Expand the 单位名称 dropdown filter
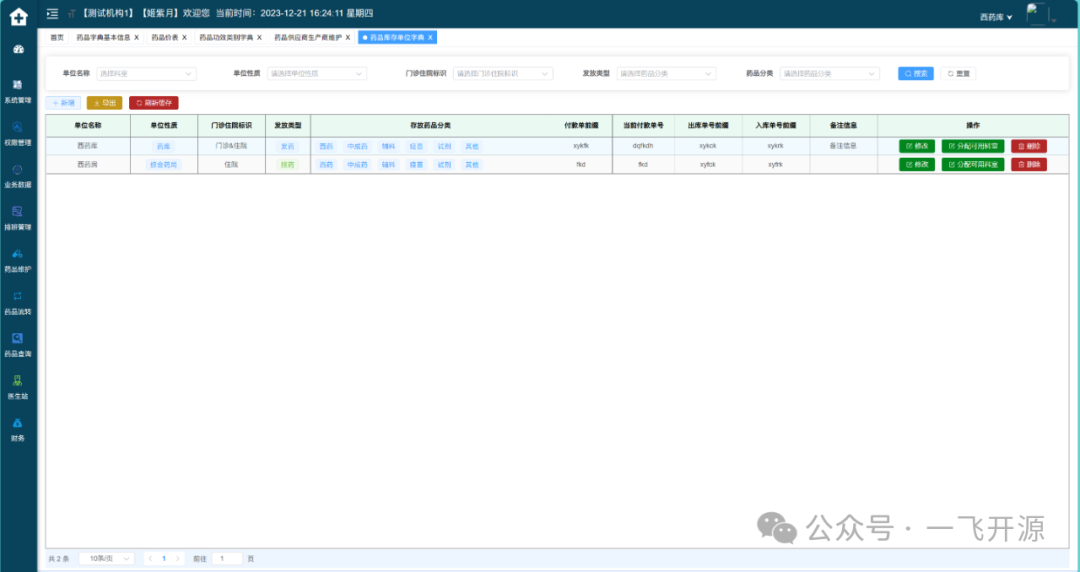Screen dimensions: 1080x572 pyautogui.click(x=145, y=74)
